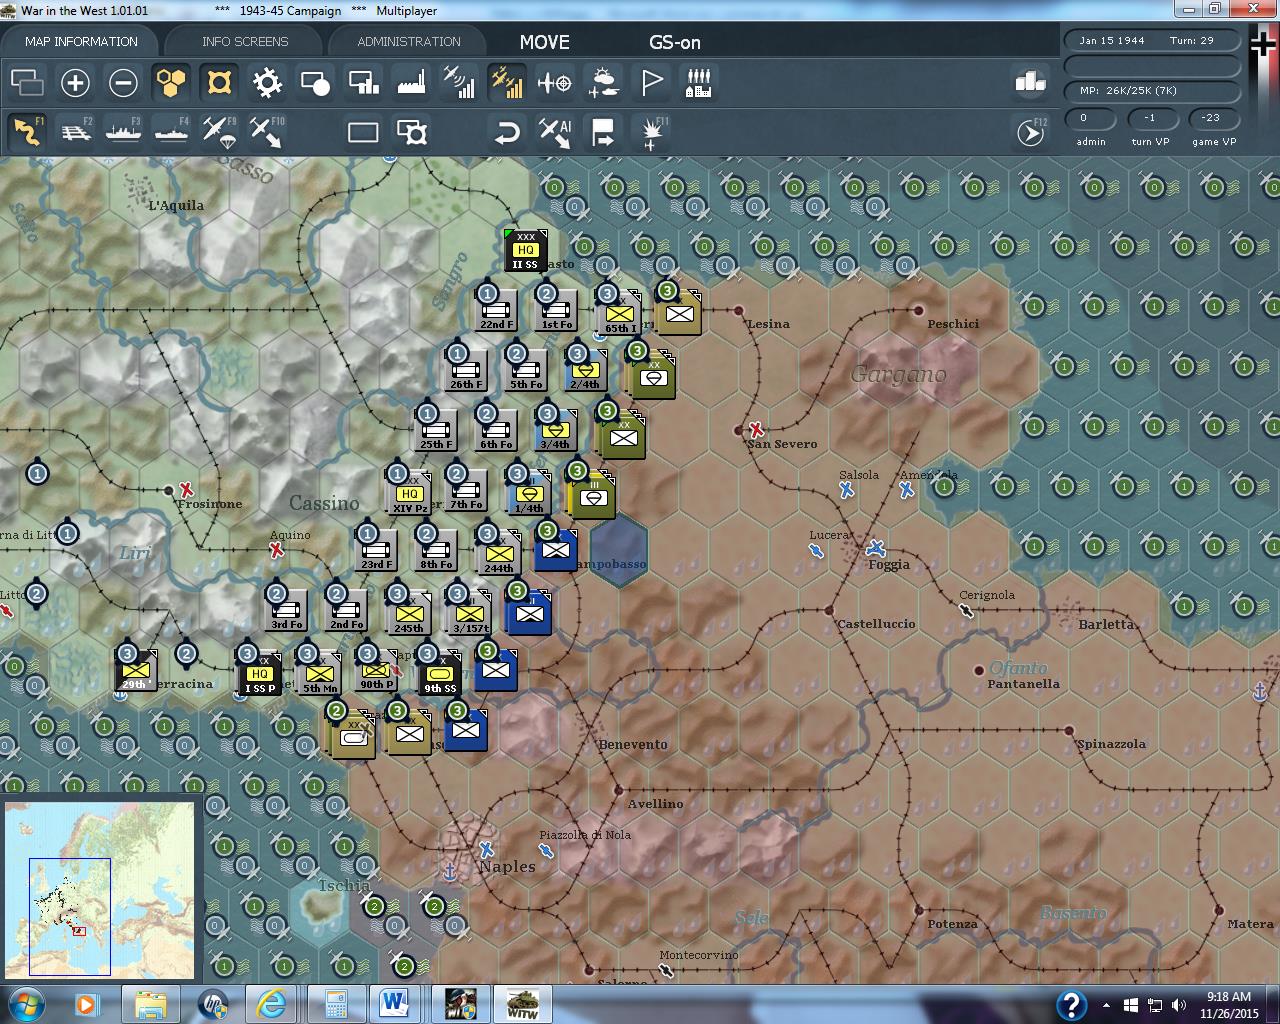Viewport: 1280px width, 1024px height.
Task: Toggle the hex control outline button
Action: pos(219,82)
